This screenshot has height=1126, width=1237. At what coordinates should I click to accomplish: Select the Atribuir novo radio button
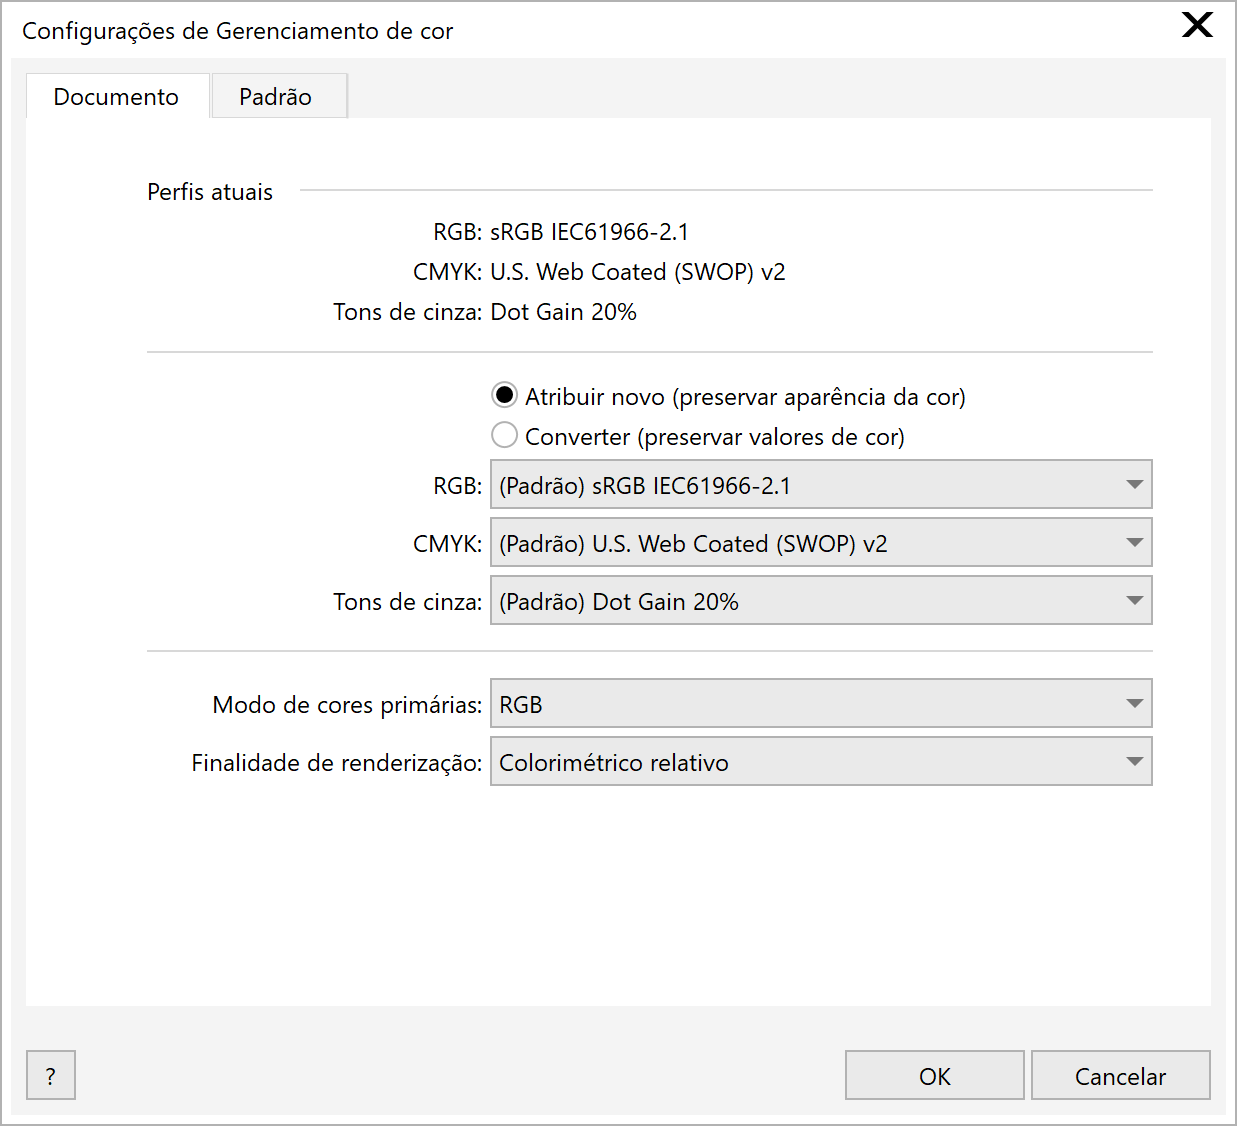point(505,396)
